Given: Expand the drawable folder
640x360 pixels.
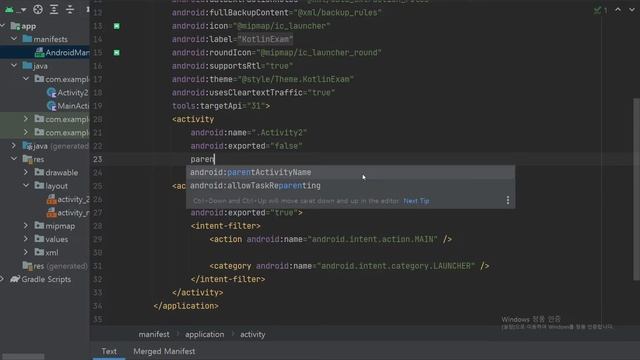Looking at the screenshot, I should [26, 172].
